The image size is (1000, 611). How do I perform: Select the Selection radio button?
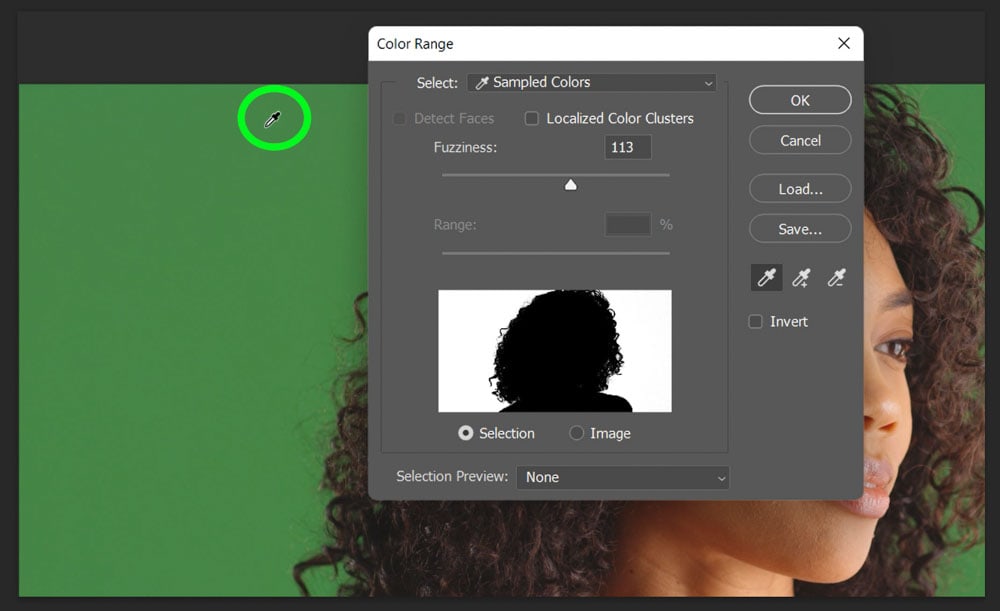466,433
